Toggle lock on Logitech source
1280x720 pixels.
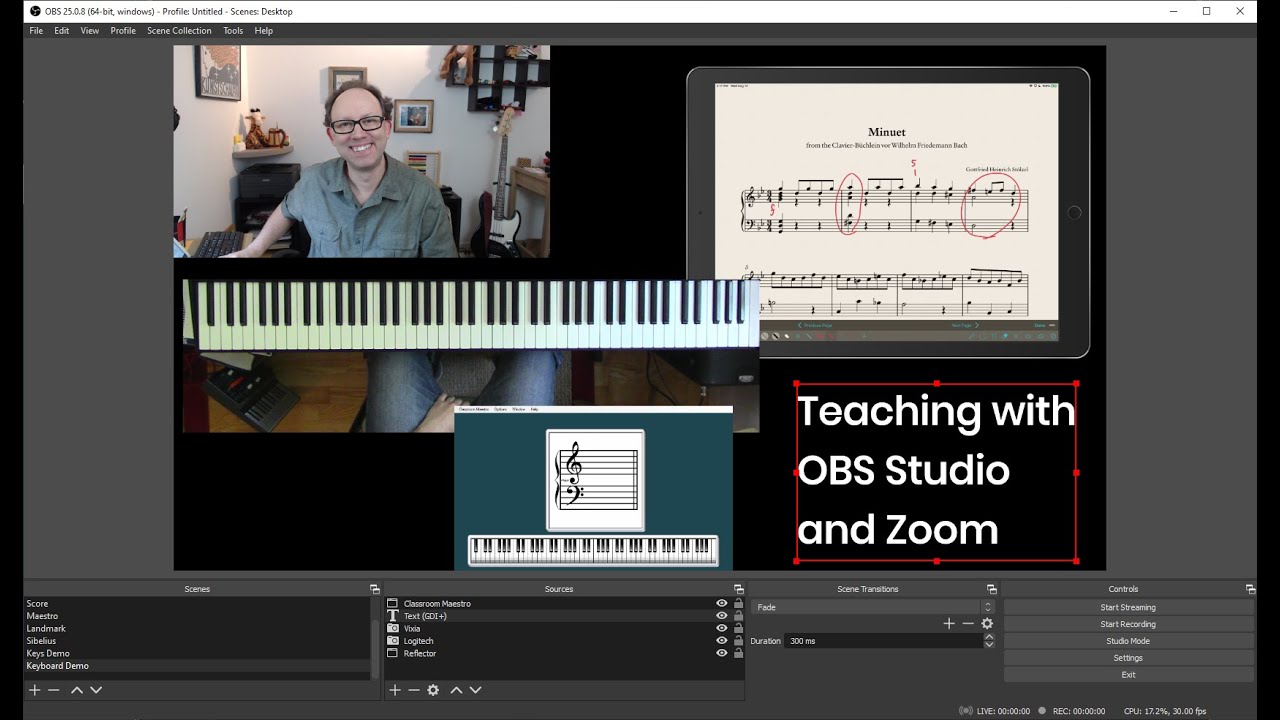pos(738,641)
